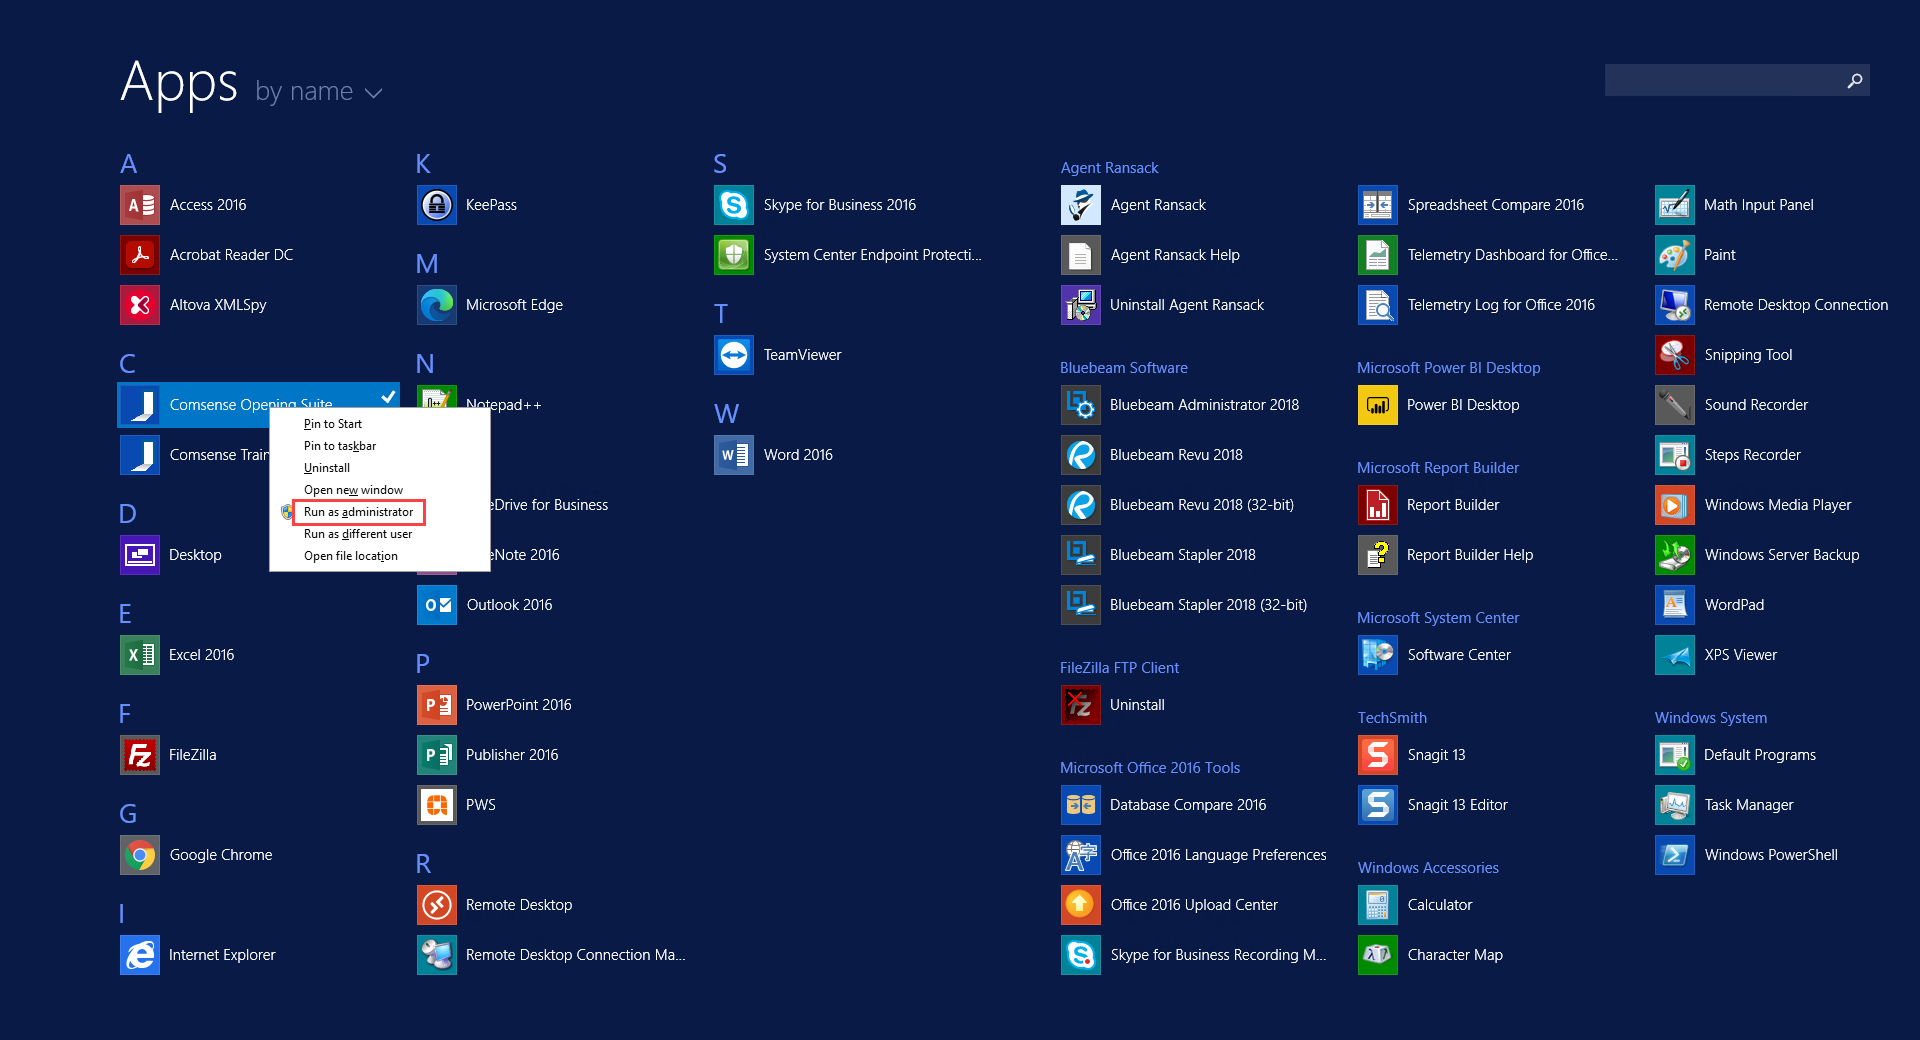Image resolution: width=1920 pixels, height=1040 pixels.
Task: Choose Uninstall from the context menu
Action: click(x=327, y=468)
